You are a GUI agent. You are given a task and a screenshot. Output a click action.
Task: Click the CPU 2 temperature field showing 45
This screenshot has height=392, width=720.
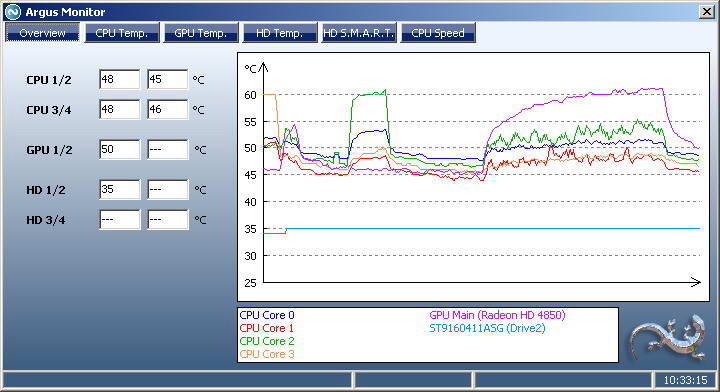pos(168,79)
